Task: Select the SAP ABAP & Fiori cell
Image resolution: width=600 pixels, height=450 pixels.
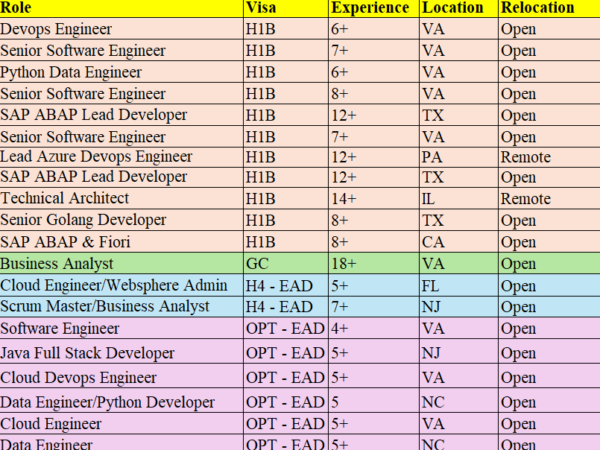Action: coord(64,241)
